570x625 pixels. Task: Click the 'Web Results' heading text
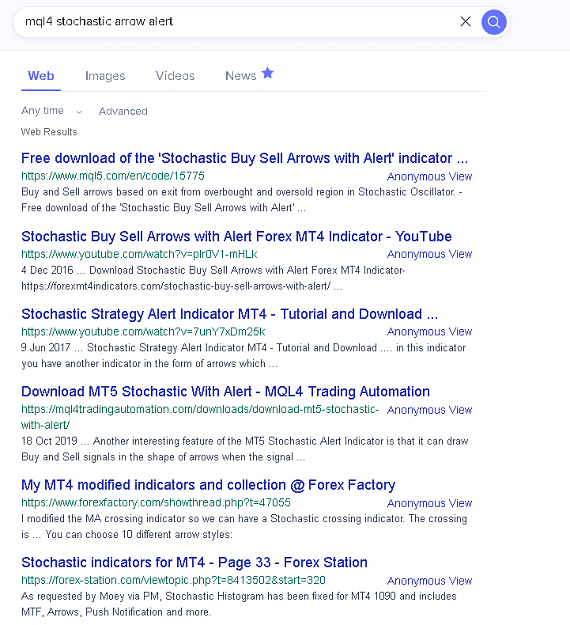49,132
